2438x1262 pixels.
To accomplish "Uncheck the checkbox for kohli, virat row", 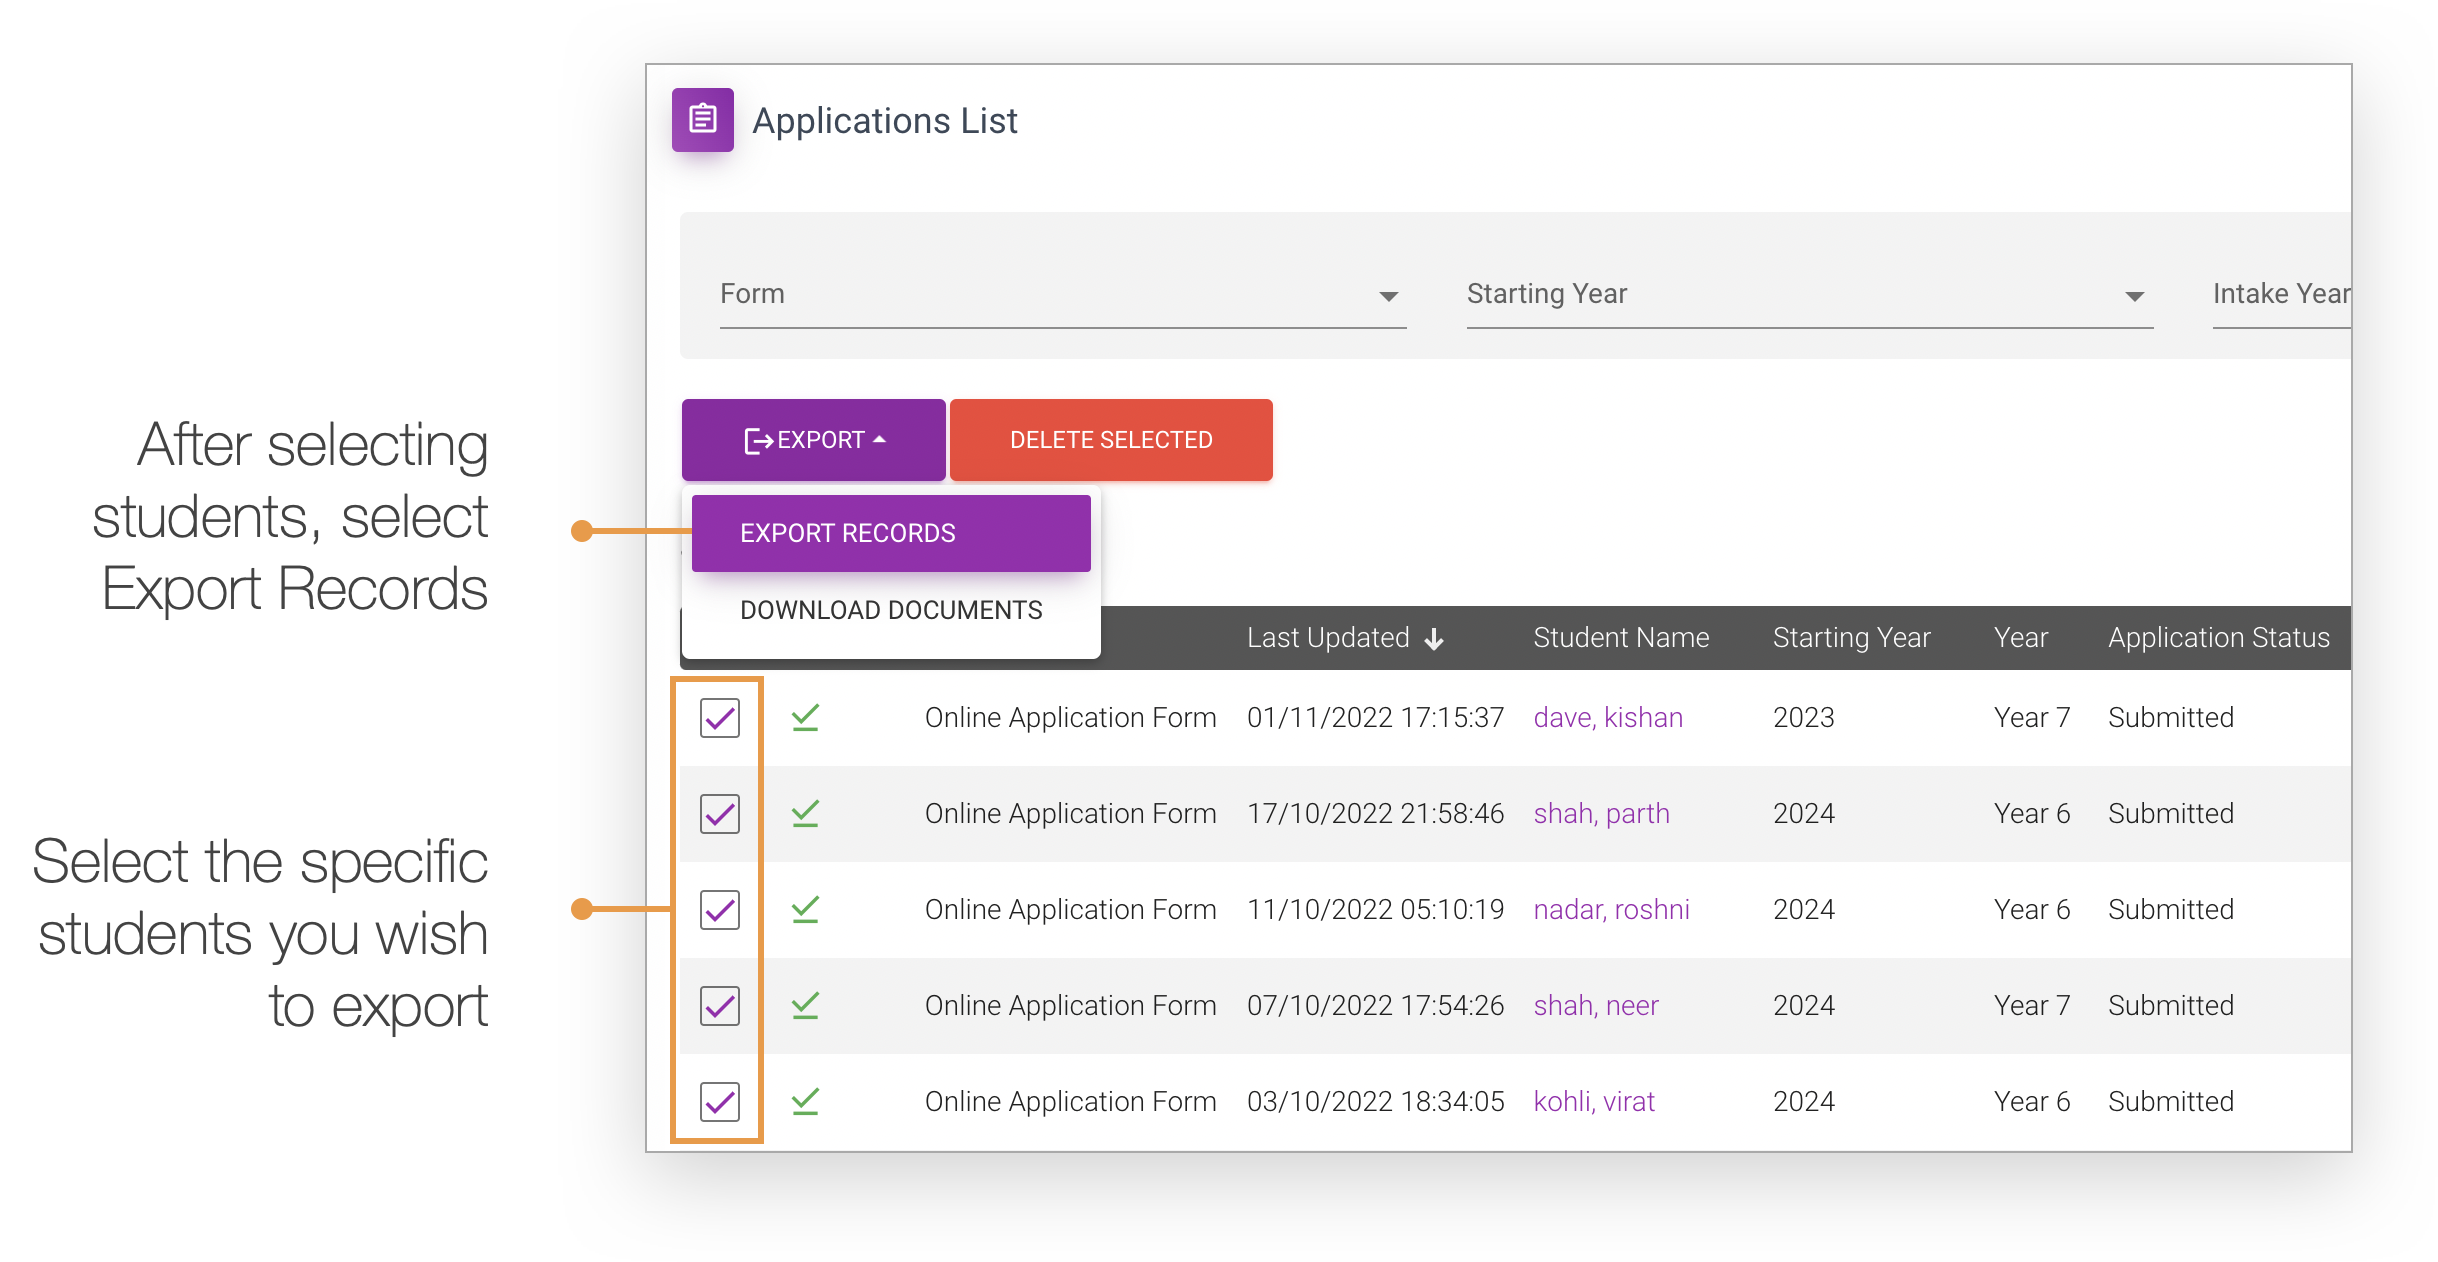I will coord(719,1101).
